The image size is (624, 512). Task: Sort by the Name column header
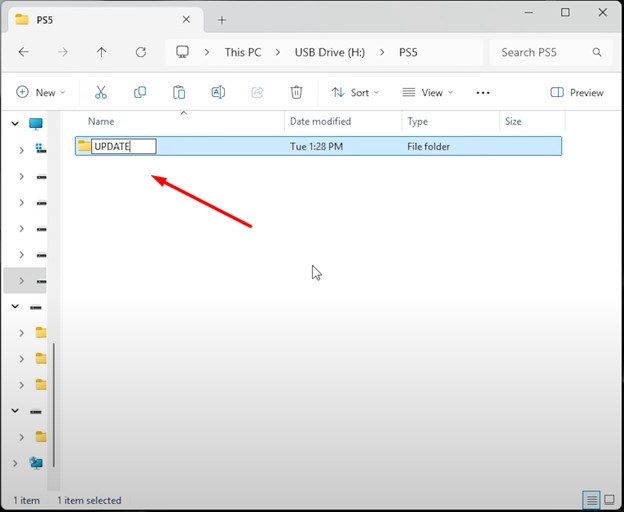click(101, 121)
